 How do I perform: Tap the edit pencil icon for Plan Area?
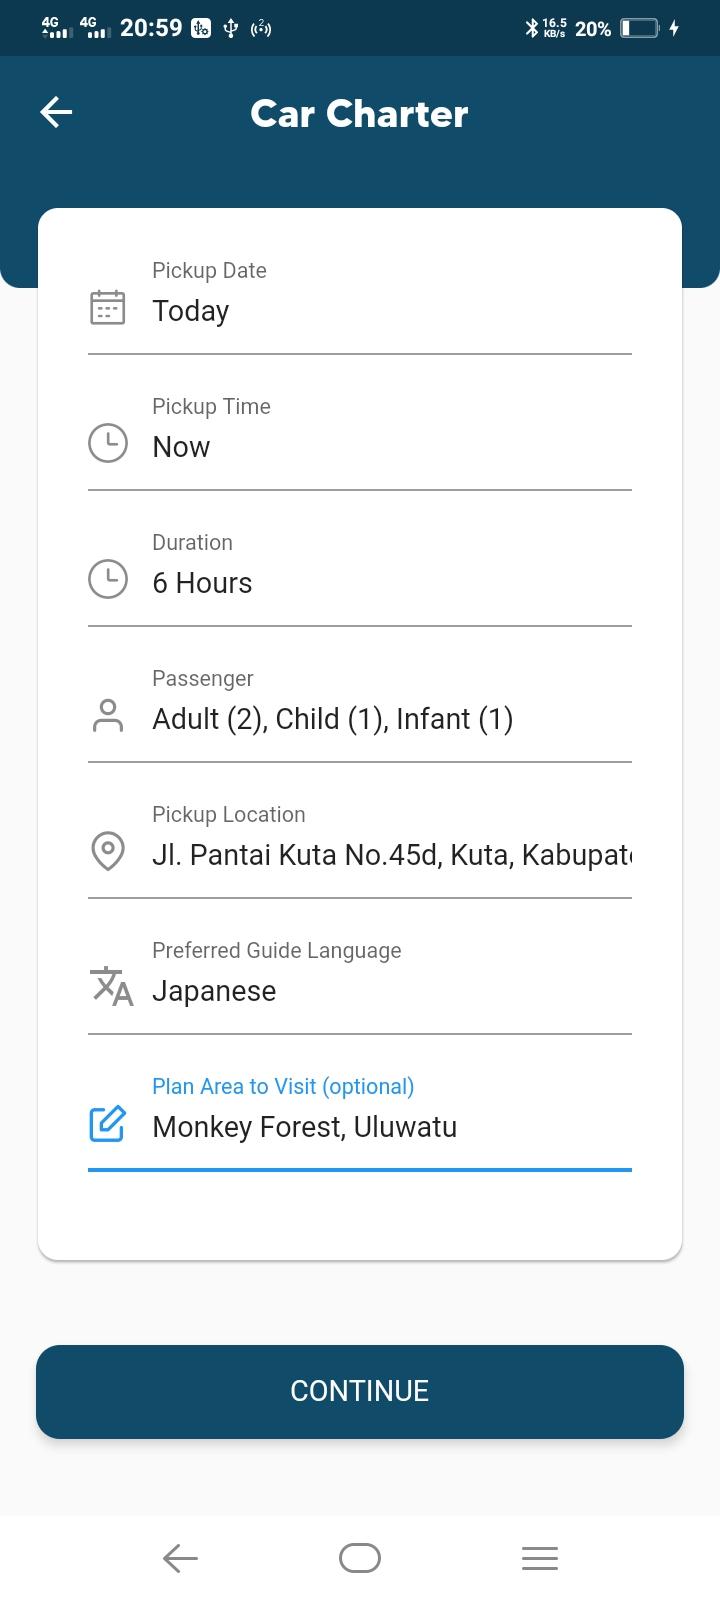[x=108, y=1123]
